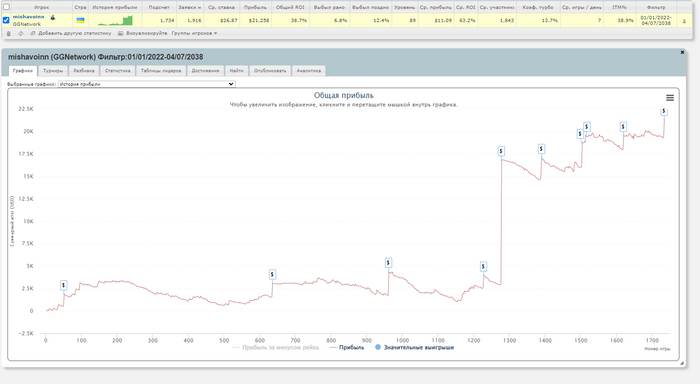This screenshot has width=700, height=384.
Task: Open the 'Статистика' tab
Action: coord(117,71)
